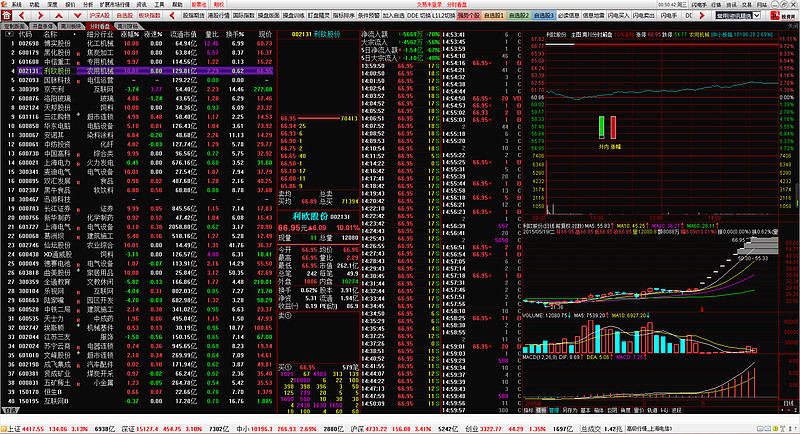Open the 工具 menu
This screenshot has width=800, height=434.
(159, 4)
